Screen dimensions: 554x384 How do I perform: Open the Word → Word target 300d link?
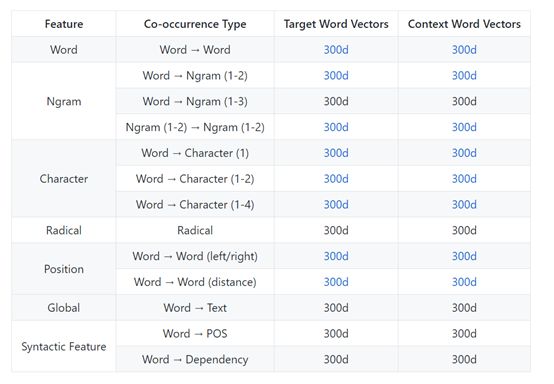(x=336, y=50)
